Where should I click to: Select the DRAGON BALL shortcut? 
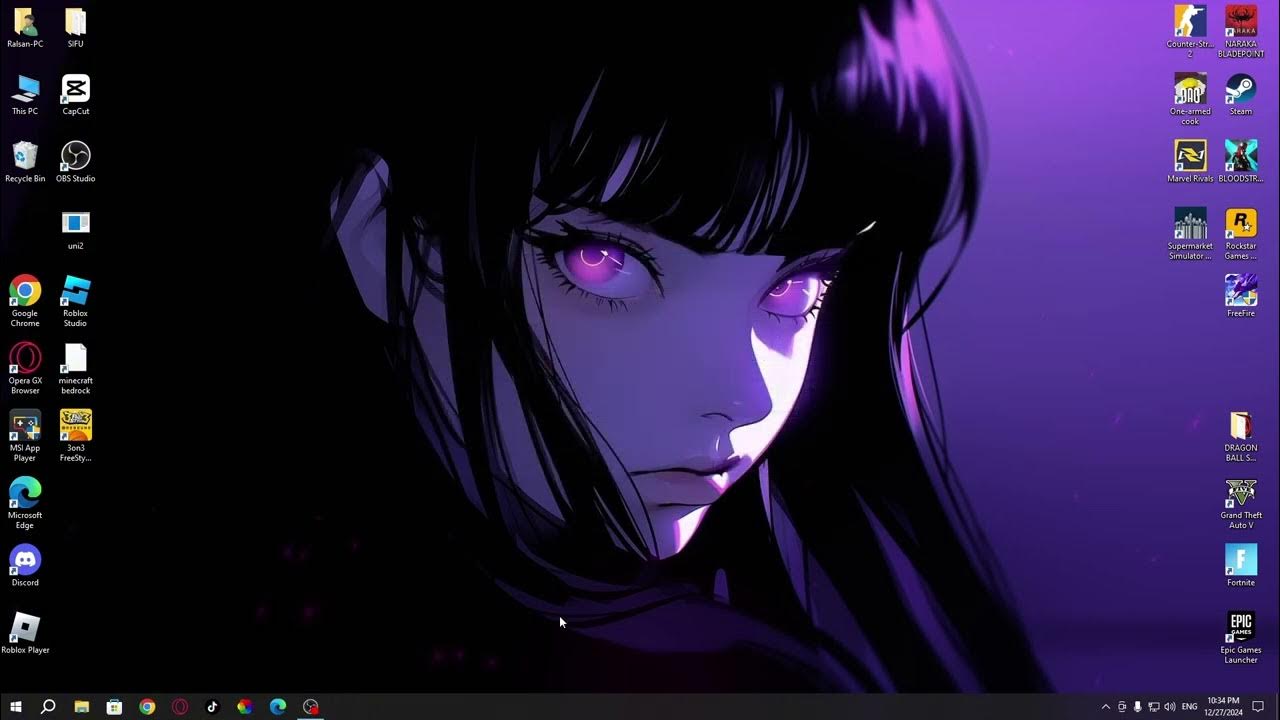coord(1241,436)
